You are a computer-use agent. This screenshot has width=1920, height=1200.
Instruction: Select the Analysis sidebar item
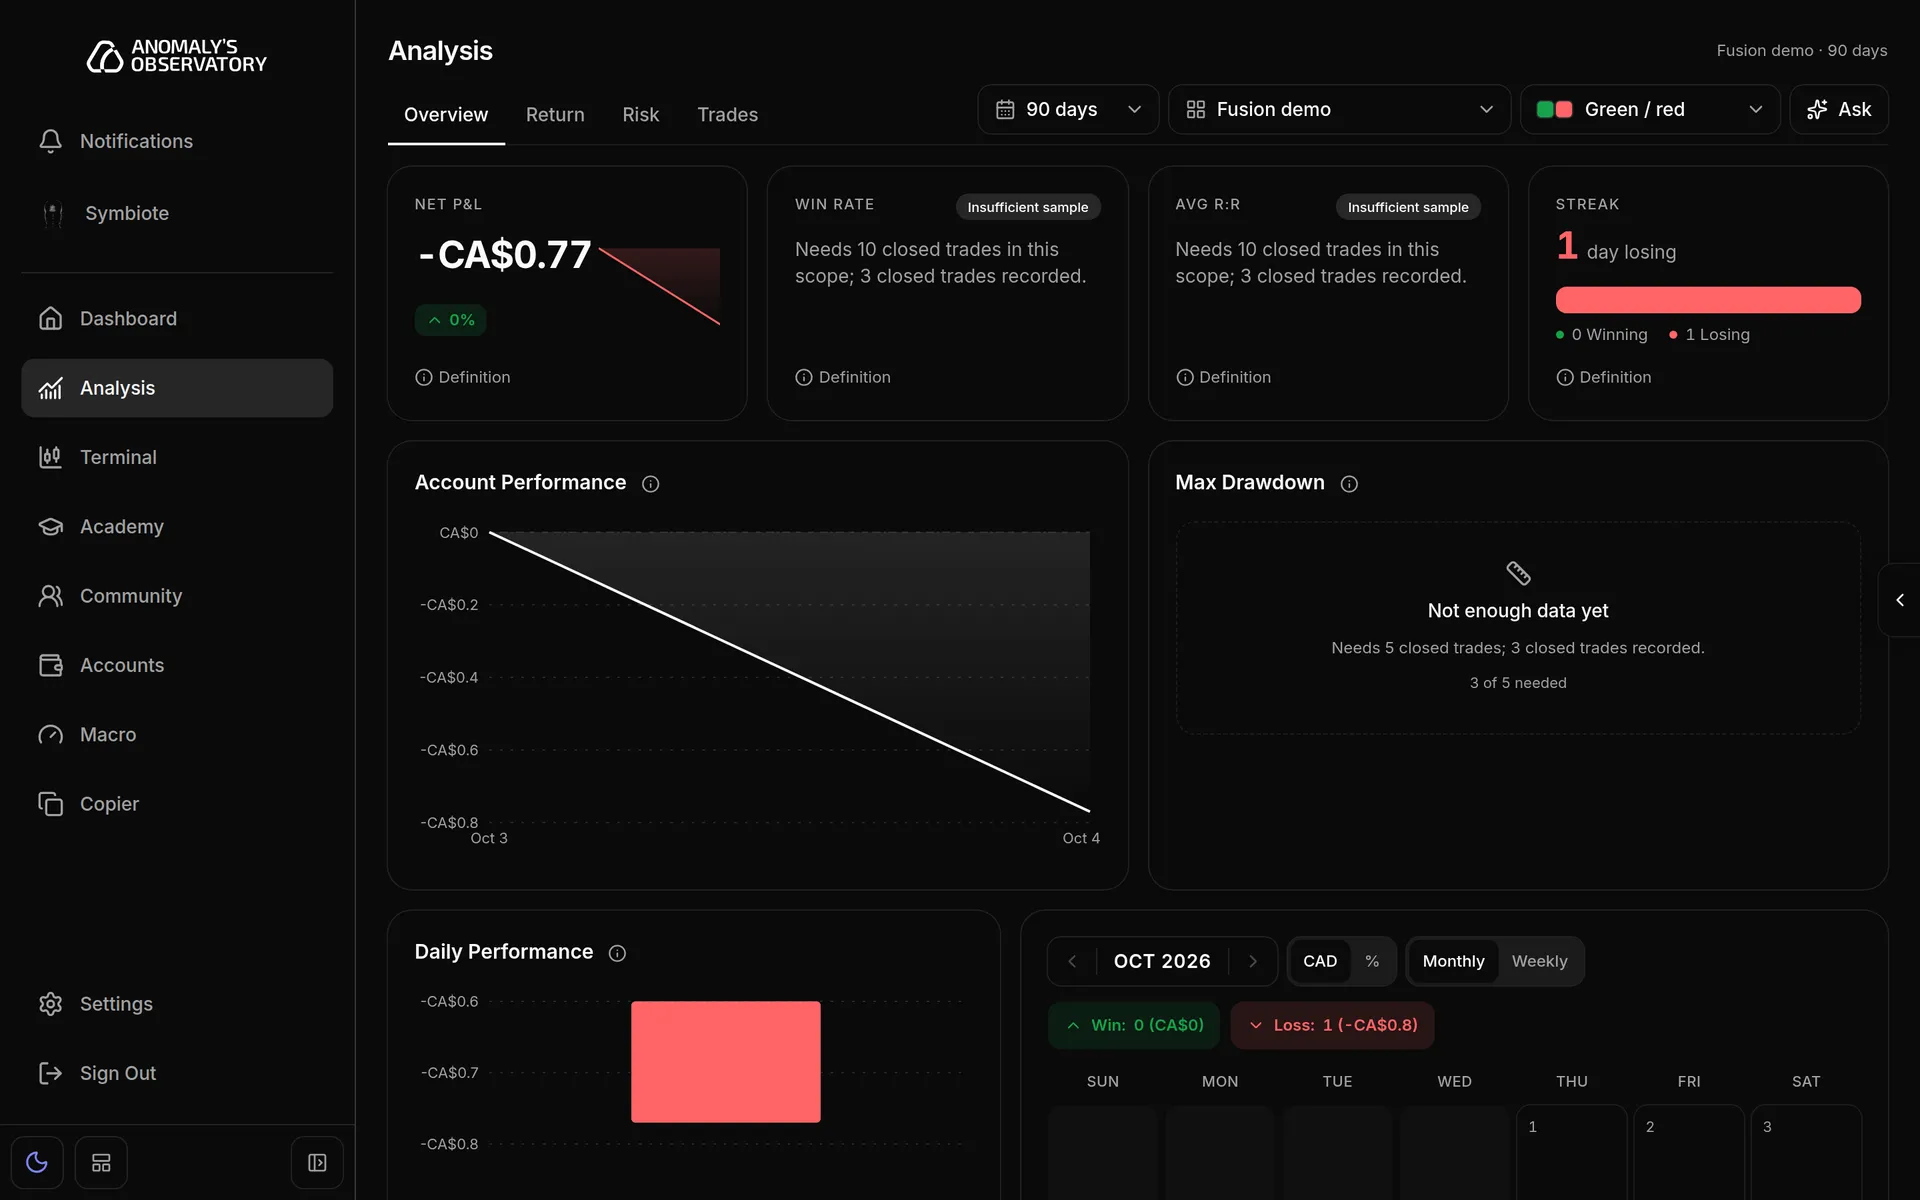(x=177, y=388)
